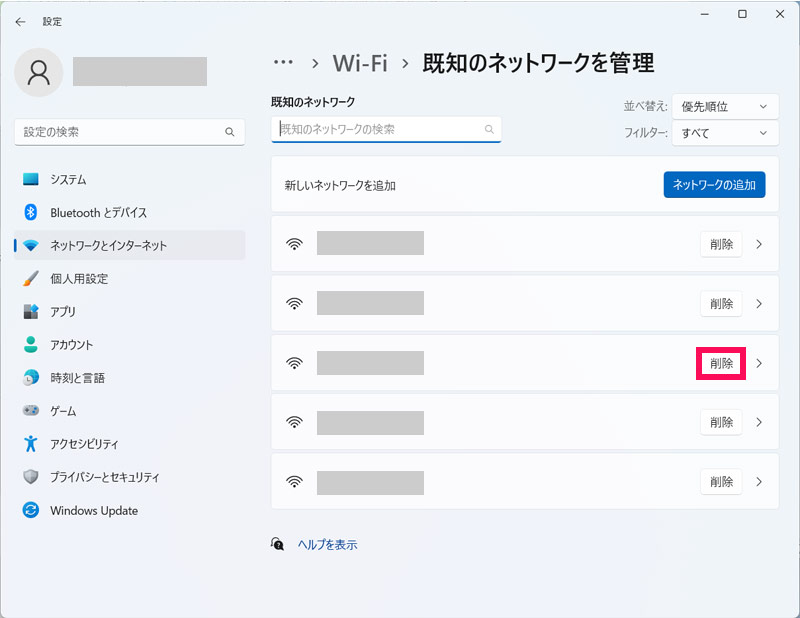Delete the first known network with 削除
The height and width of the screenshot is (618, 800).
click(x=721, y=244)
